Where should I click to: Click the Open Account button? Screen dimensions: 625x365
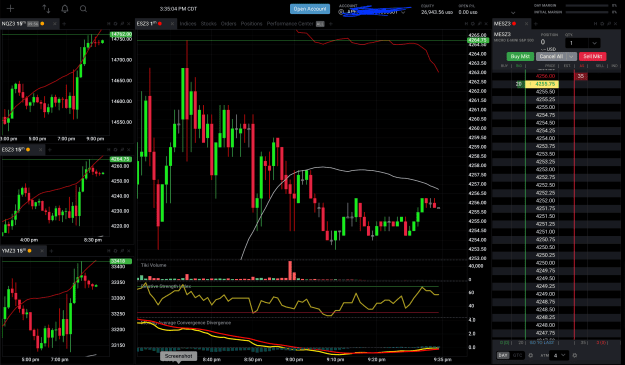pyautogui.click(x=310, y=9)
